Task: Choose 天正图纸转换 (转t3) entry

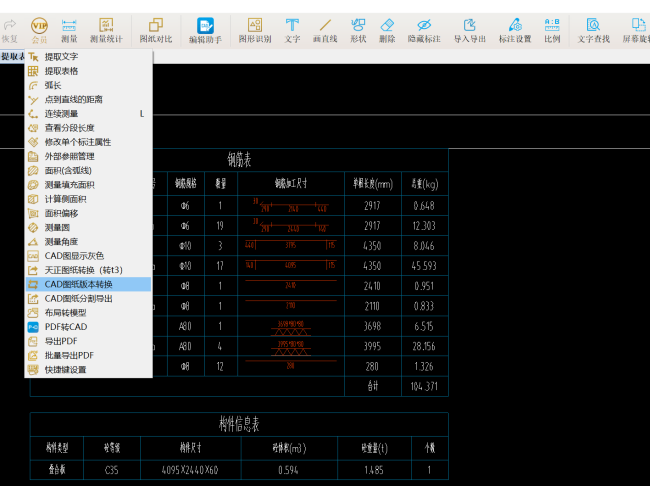Action: point(88,270)
